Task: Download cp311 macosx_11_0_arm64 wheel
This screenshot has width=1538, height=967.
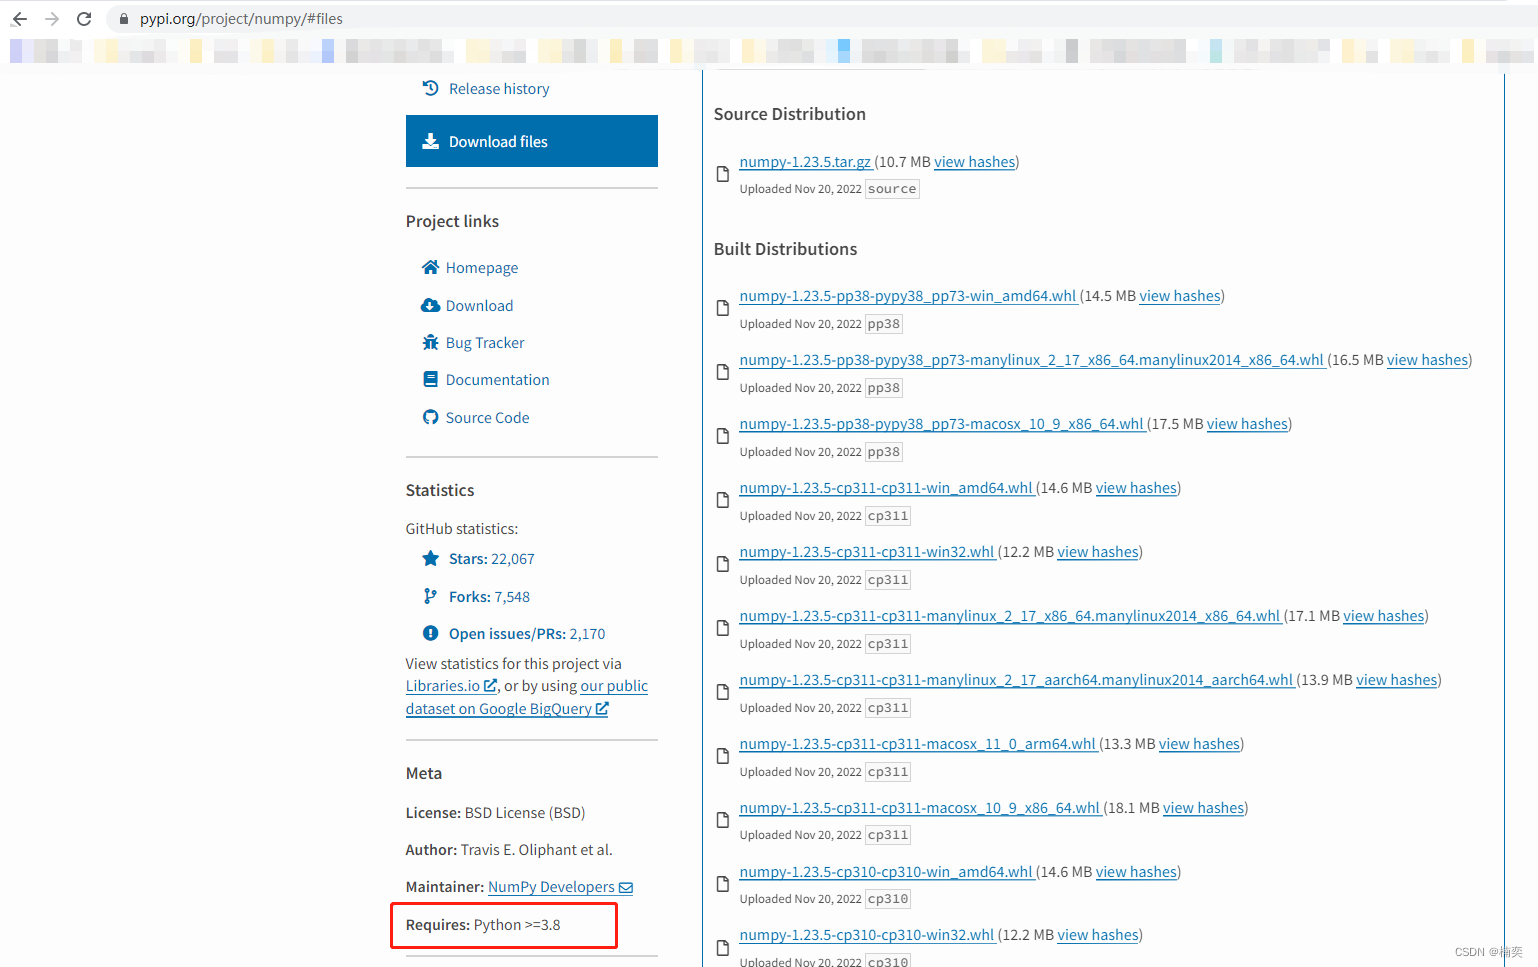Action: 918,744
